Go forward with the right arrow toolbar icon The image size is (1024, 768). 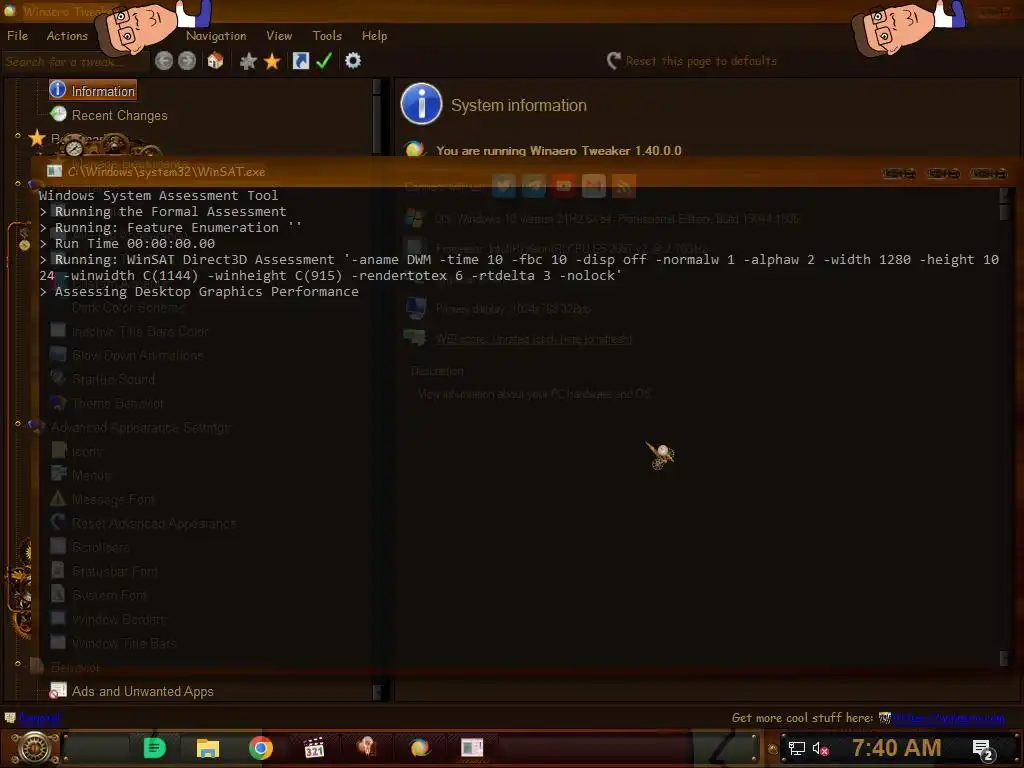187,61
